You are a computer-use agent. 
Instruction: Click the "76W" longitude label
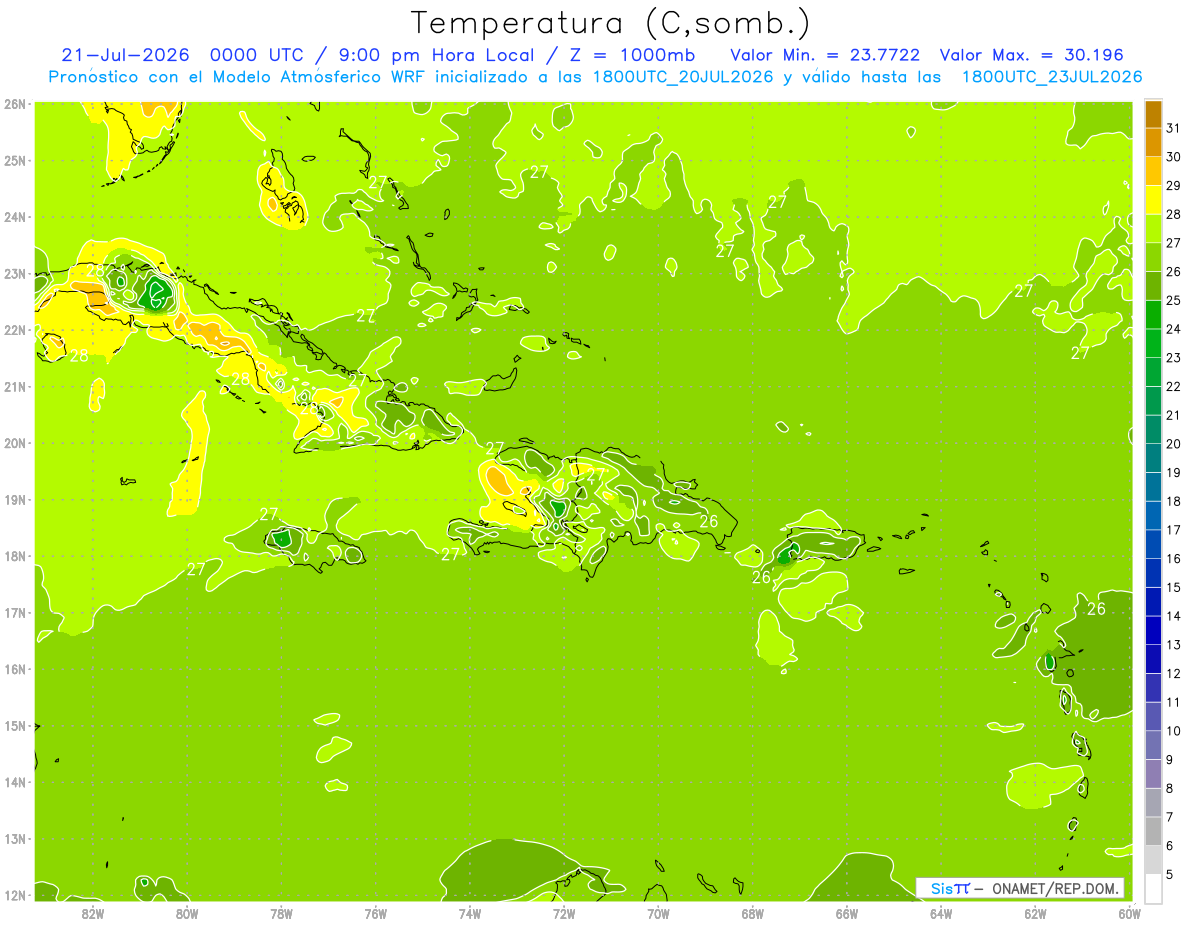[x=375, y=913]
